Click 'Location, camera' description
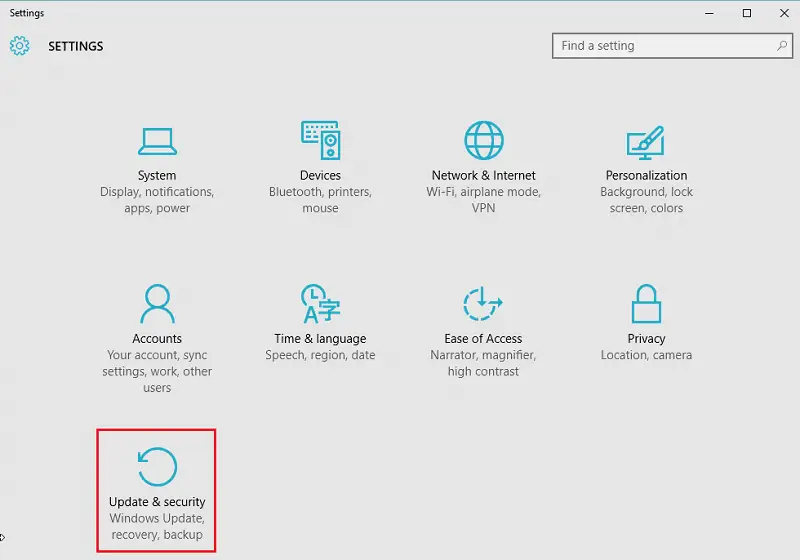 tap(646, 355)
